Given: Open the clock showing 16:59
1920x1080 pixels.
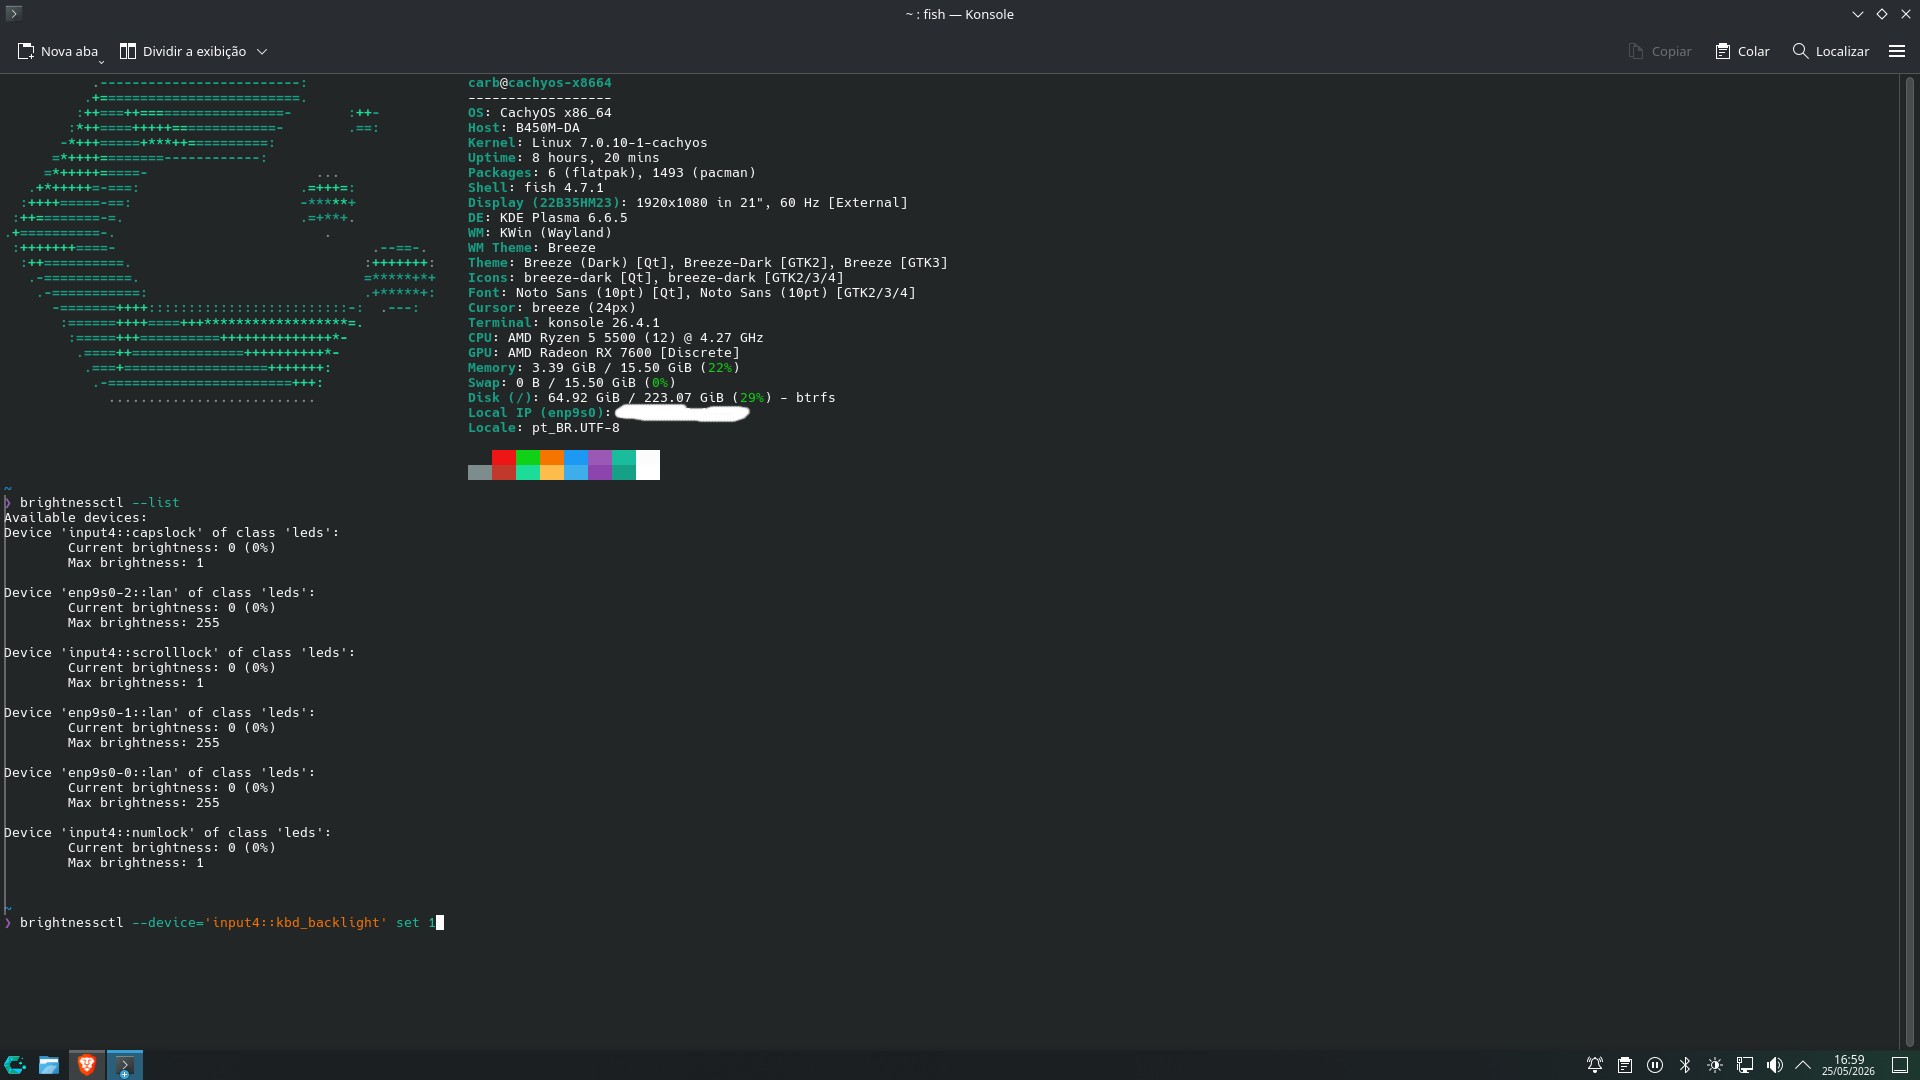Looking at the screenshot, I should tap(1848, 1065).
